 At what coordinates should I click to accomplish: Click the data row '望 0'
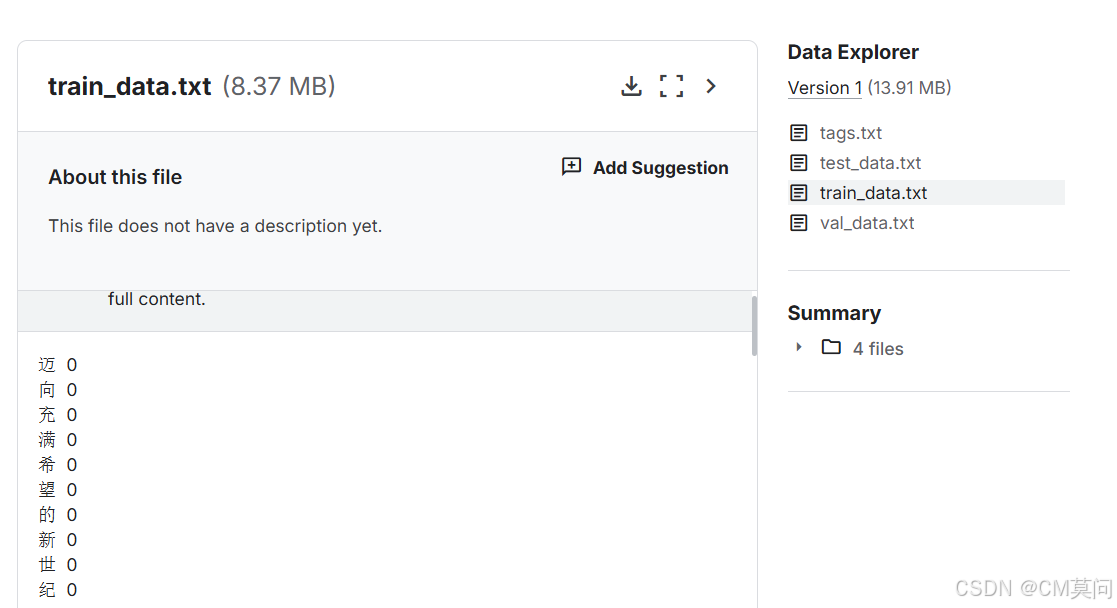pyautogui.click(x=58, y=490)
